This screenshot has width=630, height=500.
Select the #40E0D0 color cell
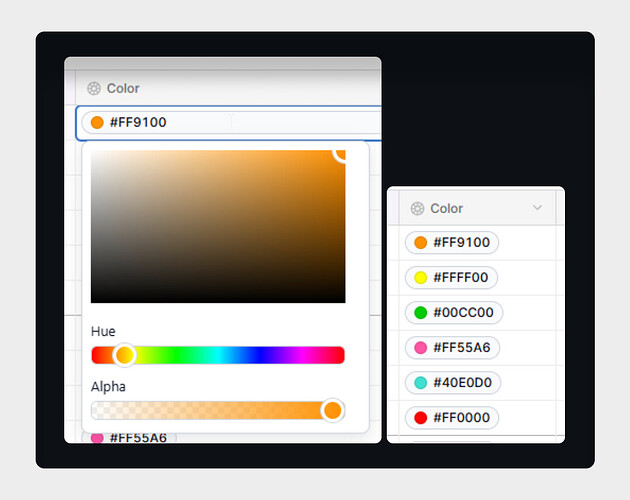coord(453,382)
